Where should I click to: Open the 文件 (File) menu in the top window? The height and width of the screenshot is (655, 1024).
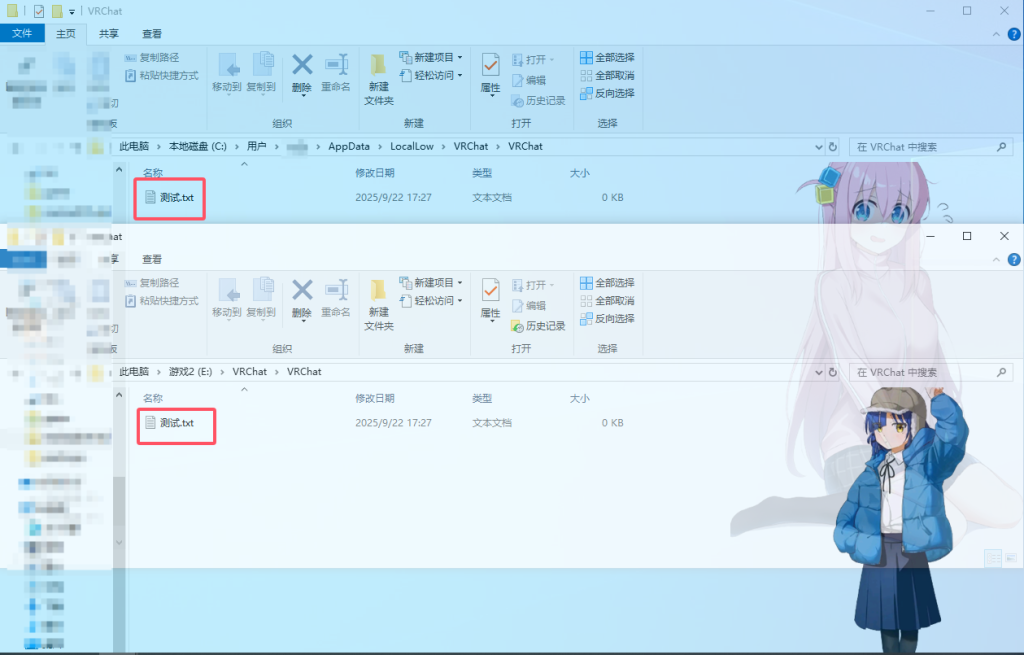22,33
